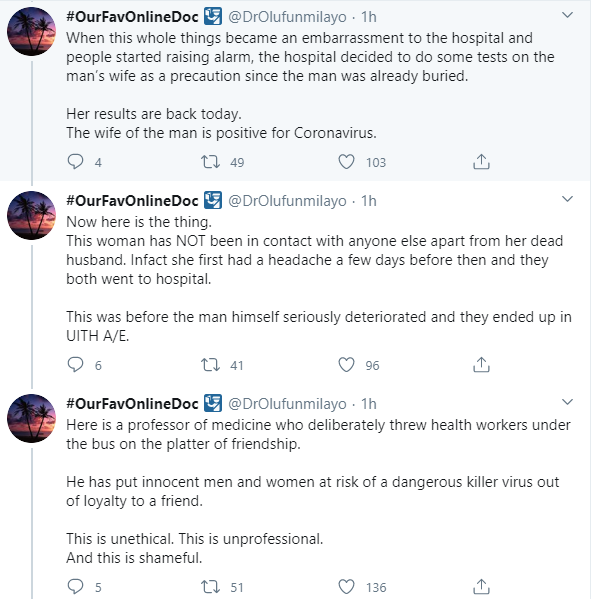Open the 1h timestamp on the second tweet
The height and width of the screenshot is (599, 594).
369,201
